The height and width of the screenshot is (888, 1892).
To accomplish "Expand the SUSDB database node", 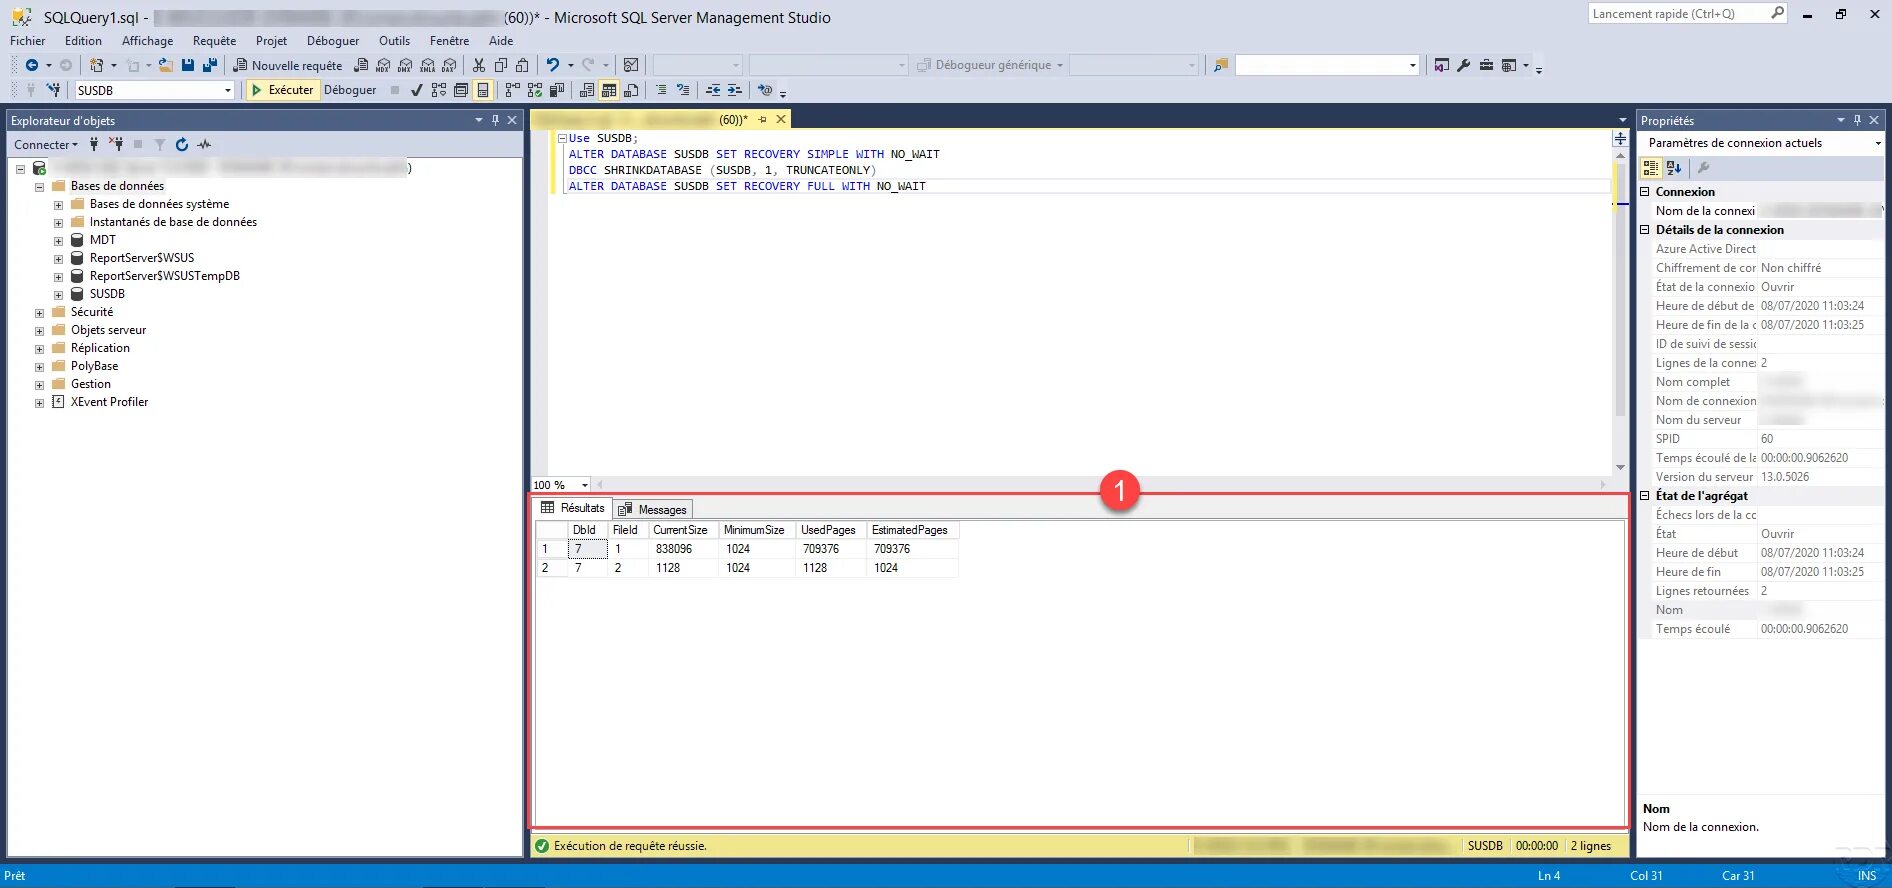I will pyautogui.click(x=59, y=295).
